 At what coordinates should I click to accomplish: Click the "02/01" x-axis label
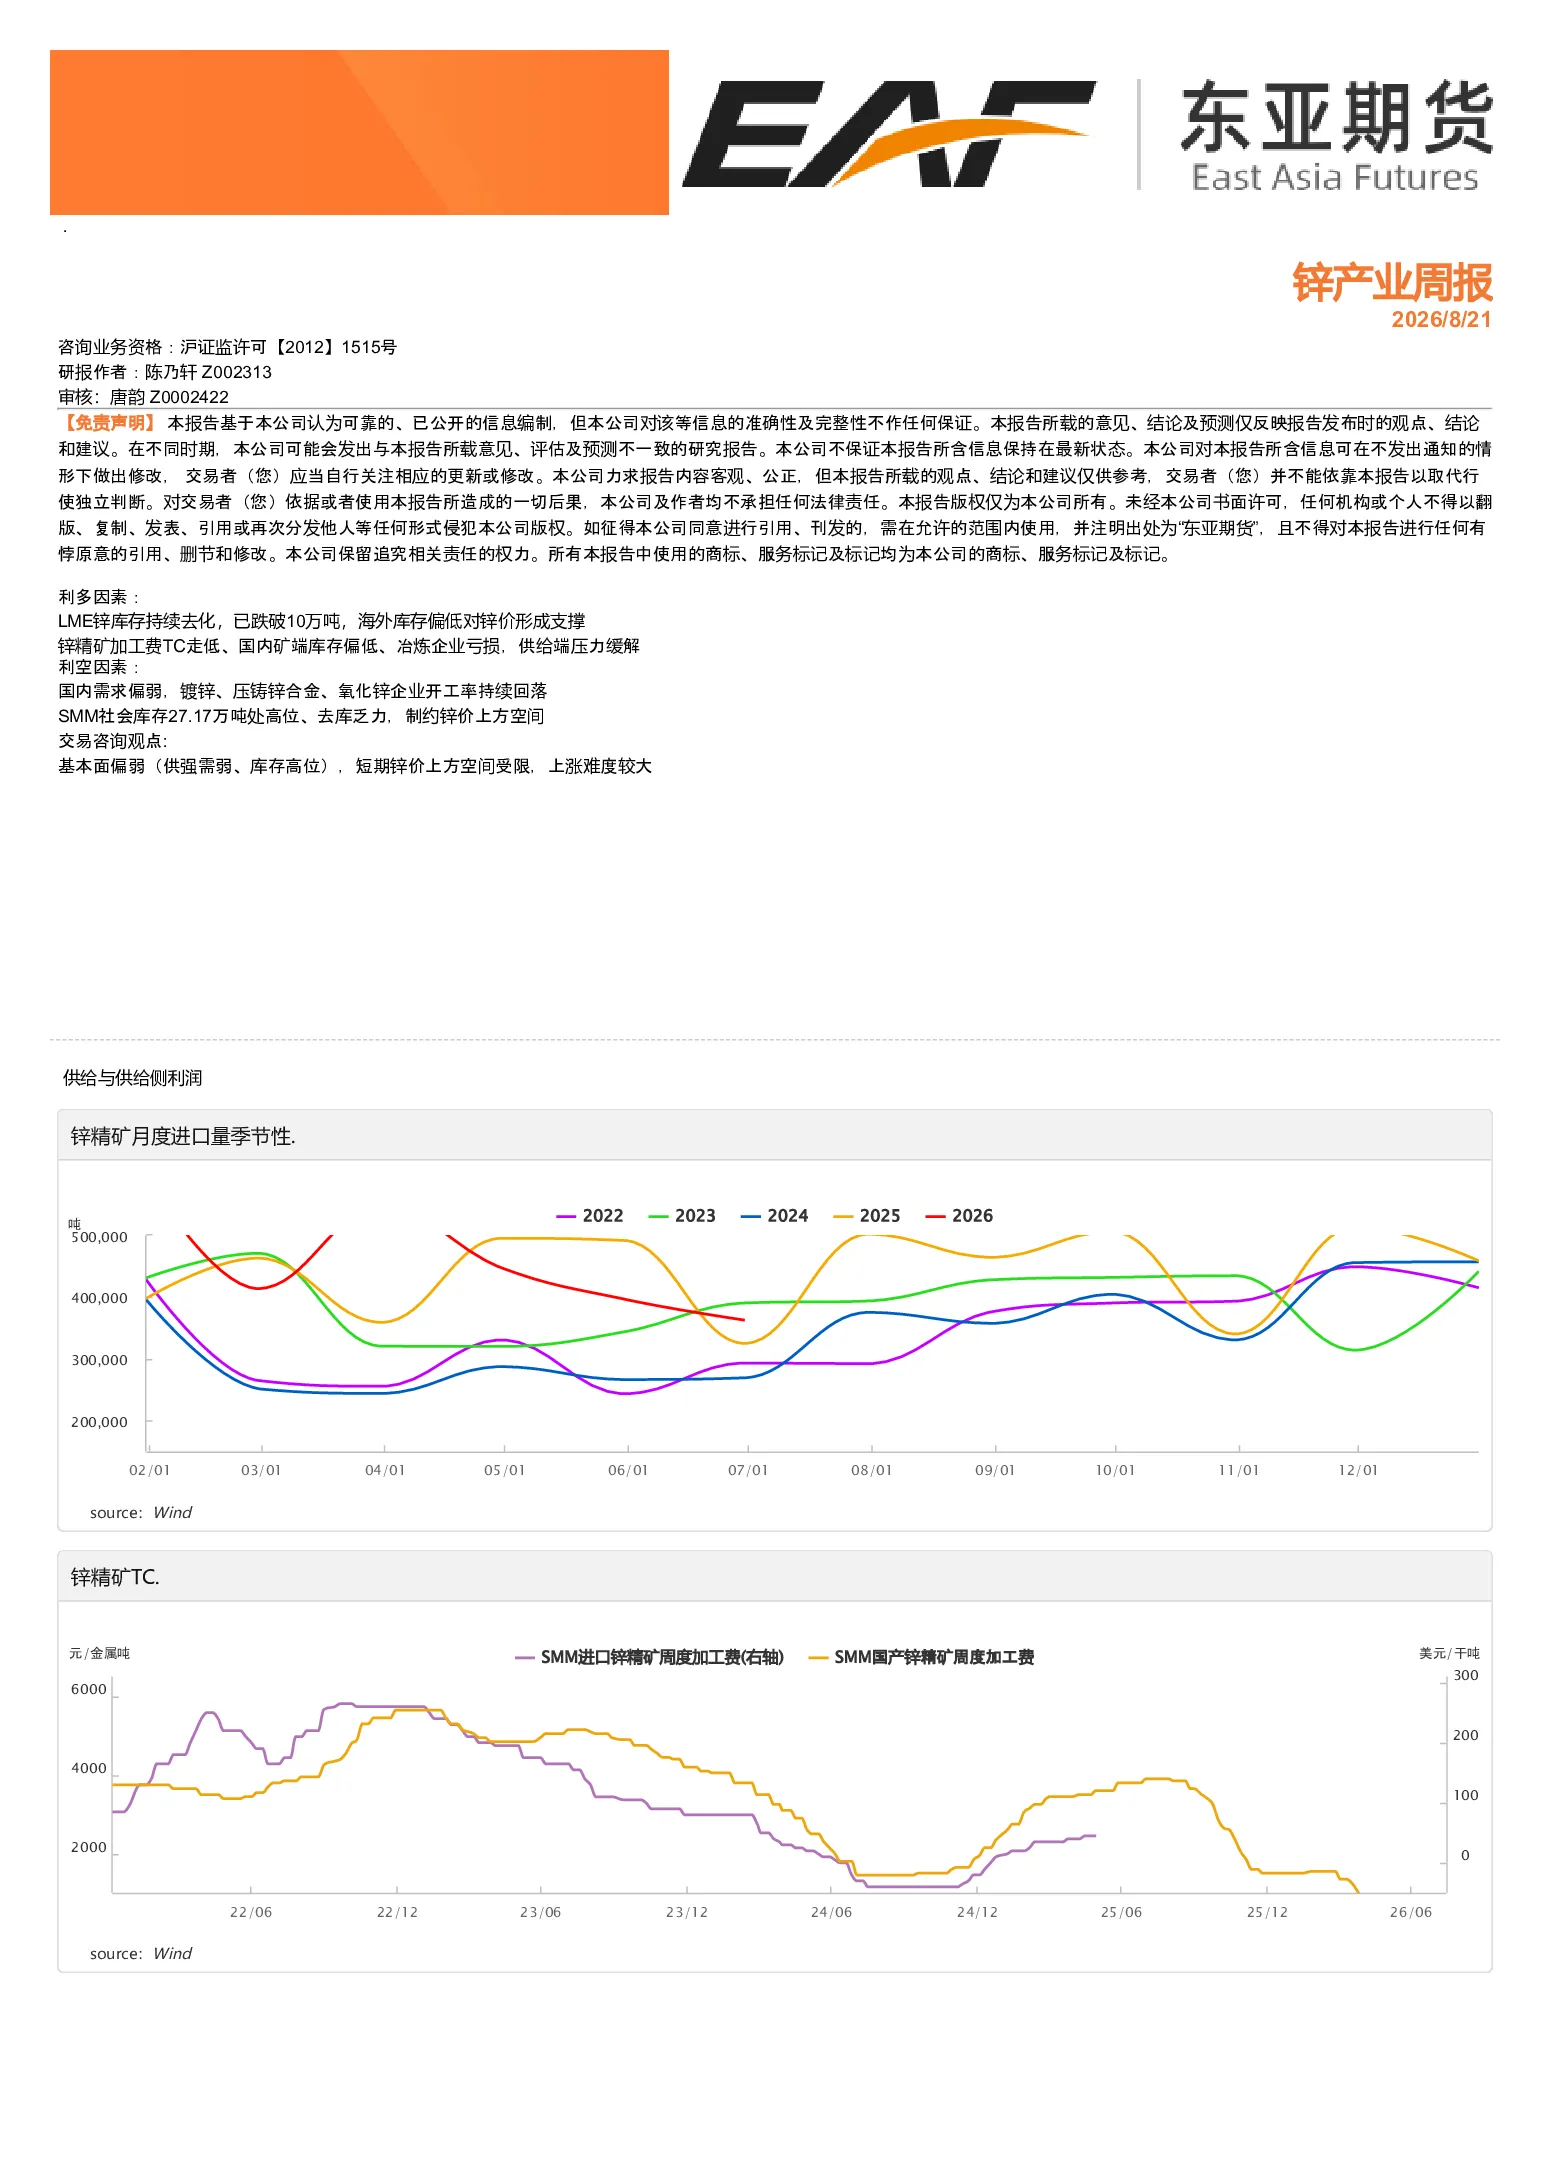click(x=150, y=1470)
